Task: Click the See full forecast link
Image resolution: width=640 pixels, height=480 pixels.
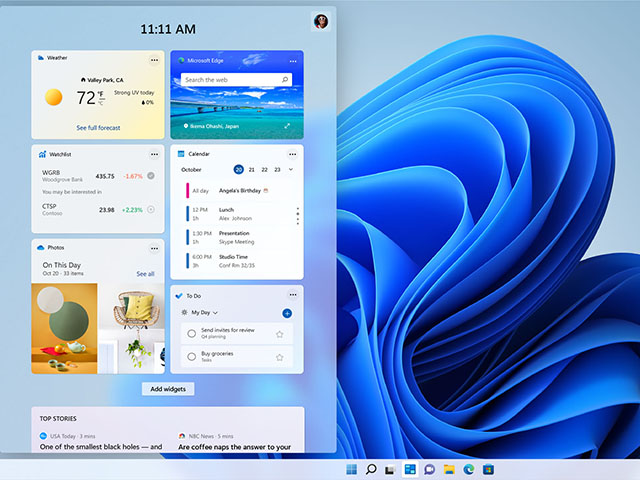Action: (97, 128)
